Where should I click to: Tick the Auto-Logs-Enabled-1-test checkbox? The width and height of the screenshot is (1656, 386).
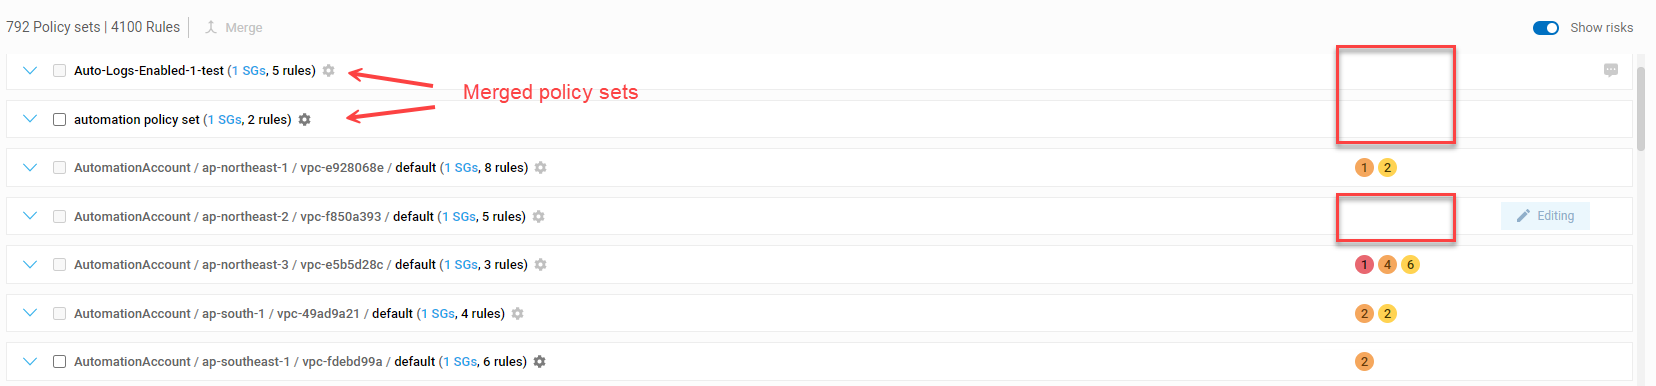click(59, 71)
